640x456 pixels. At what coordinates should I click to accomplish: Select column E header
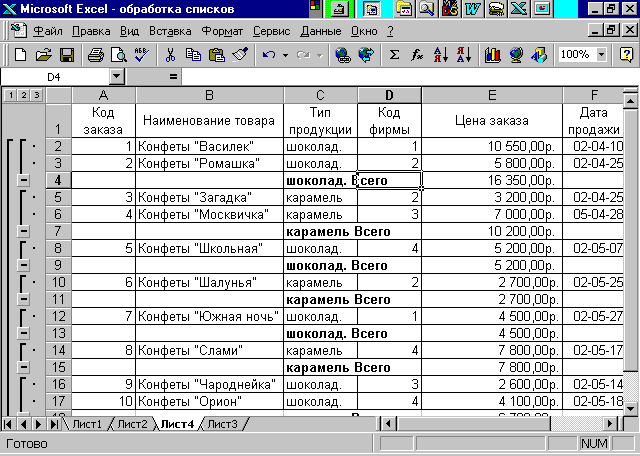pos(492,96)
